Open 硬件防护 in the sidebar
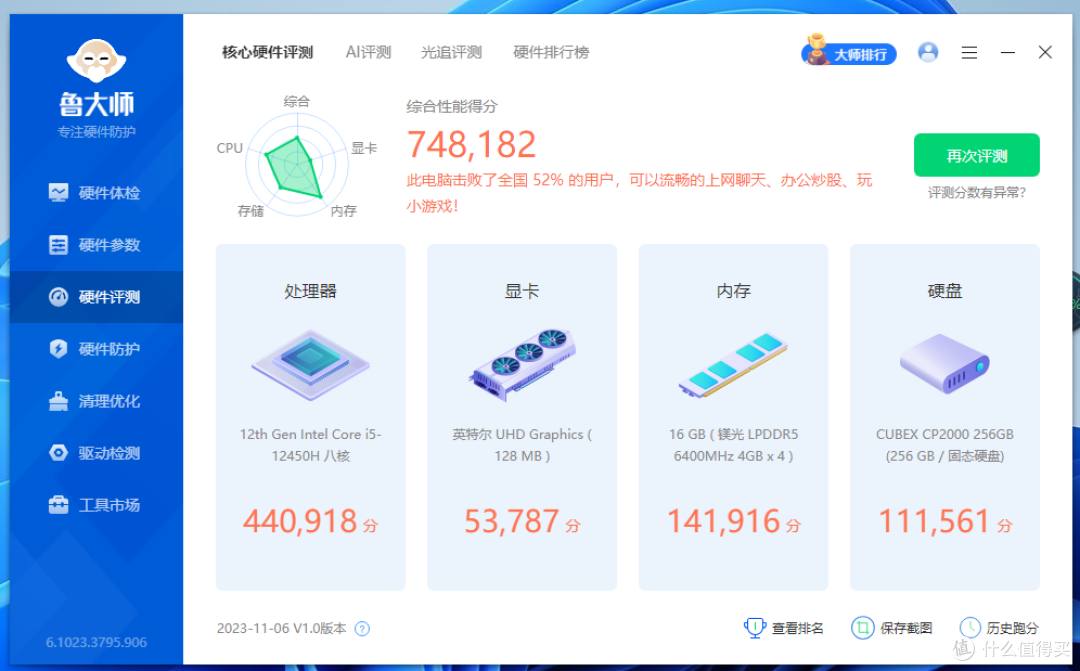 tap(96, 349)
